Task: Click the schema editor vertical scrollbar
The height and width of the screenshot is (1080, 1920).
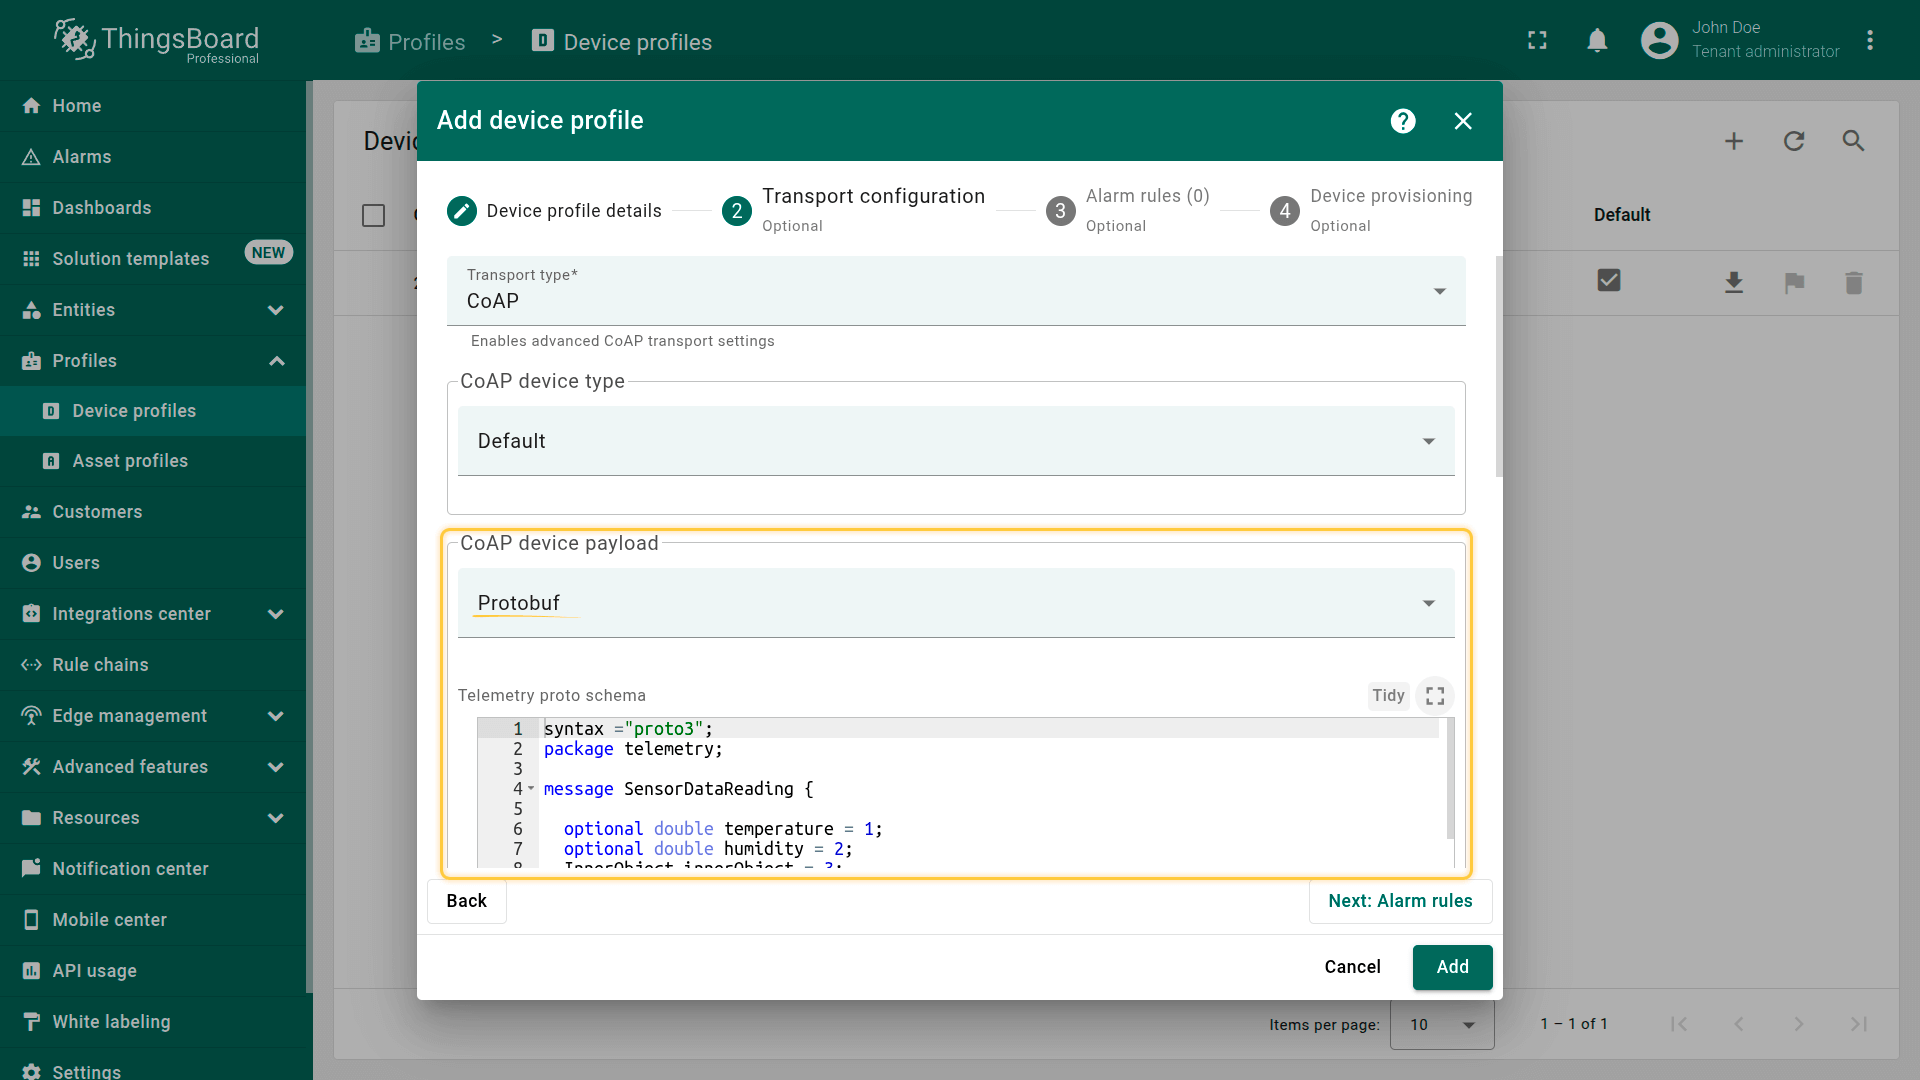Action: tap(1450, 780)
